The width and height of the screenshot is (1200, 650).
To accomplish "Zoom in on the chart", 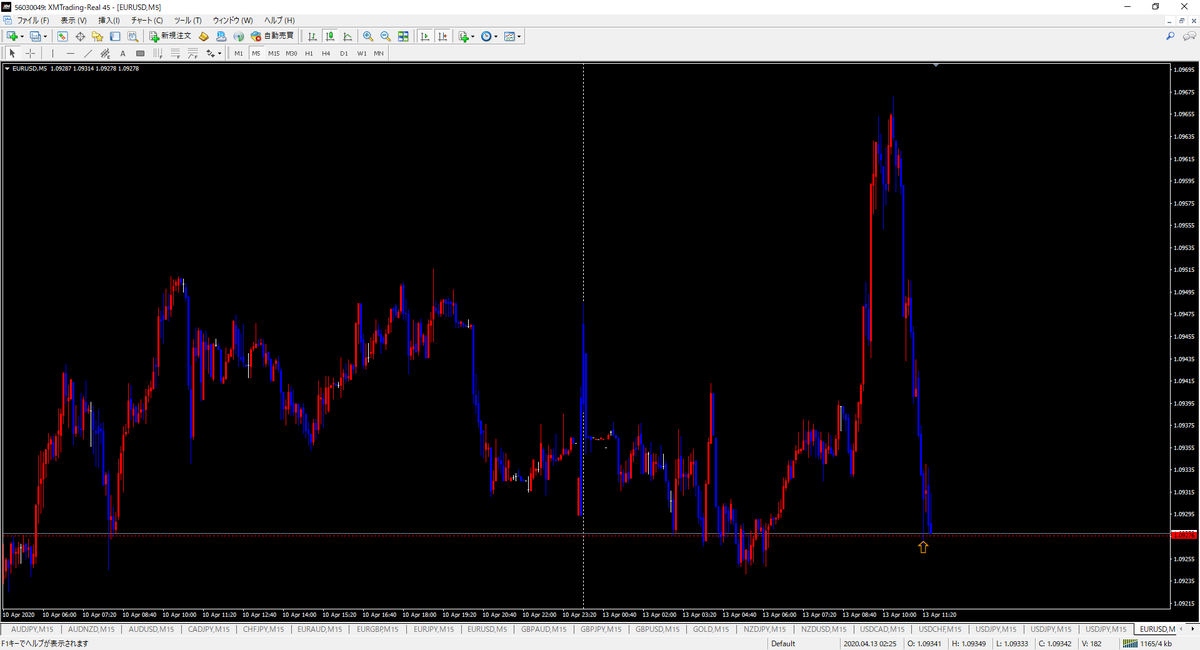I will pyautogui.click(x=367, y=36).
